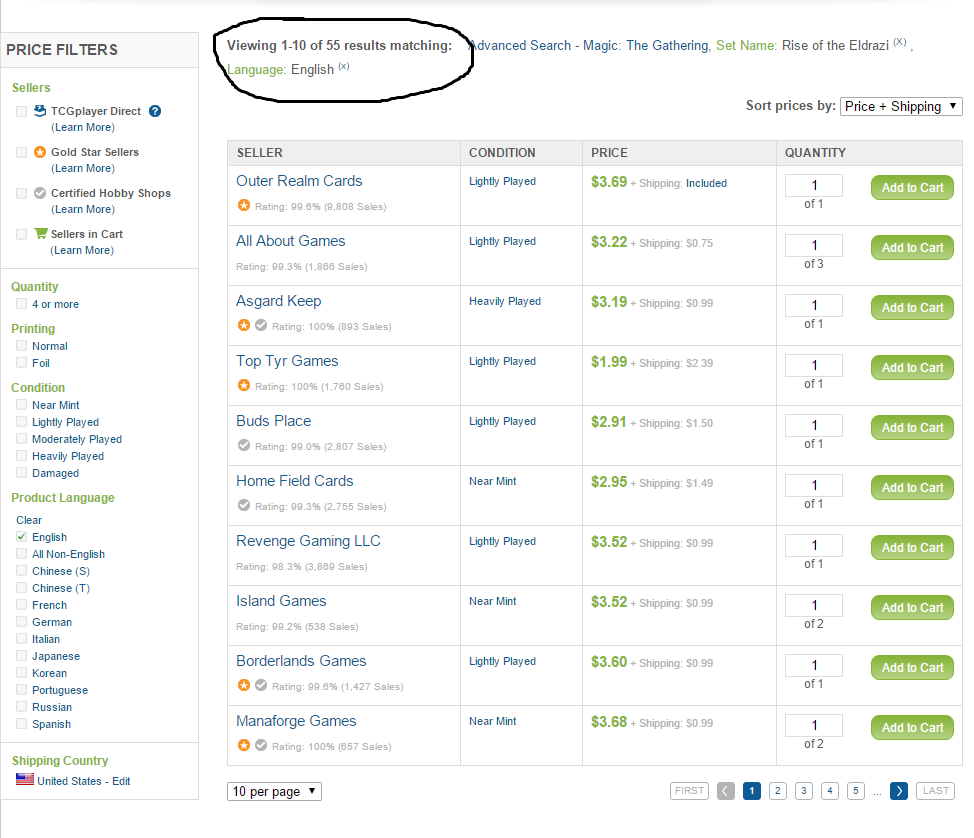Click Buds Place certified checkmark badge
The image size is (974, 838).
tap(244, 445)
